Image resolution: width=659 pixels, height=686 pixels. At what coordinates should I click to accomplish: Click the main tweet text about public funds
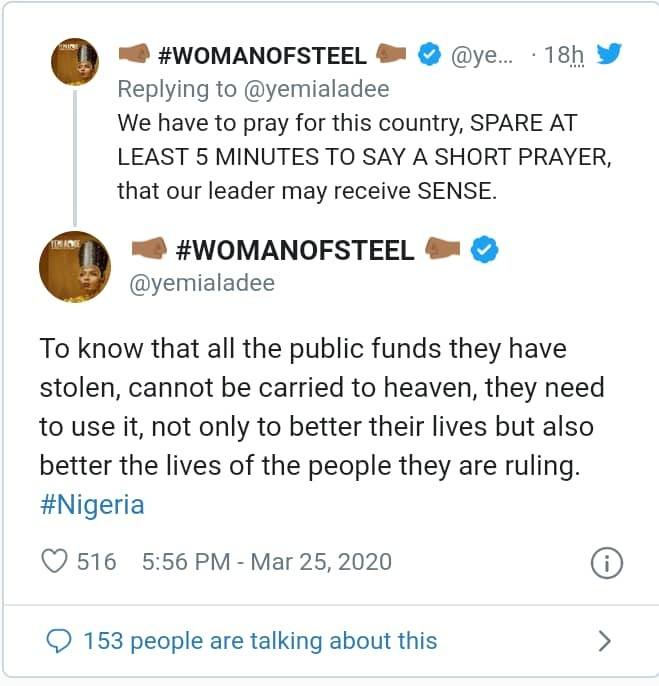pyautogui.click(x=320, y=407)
